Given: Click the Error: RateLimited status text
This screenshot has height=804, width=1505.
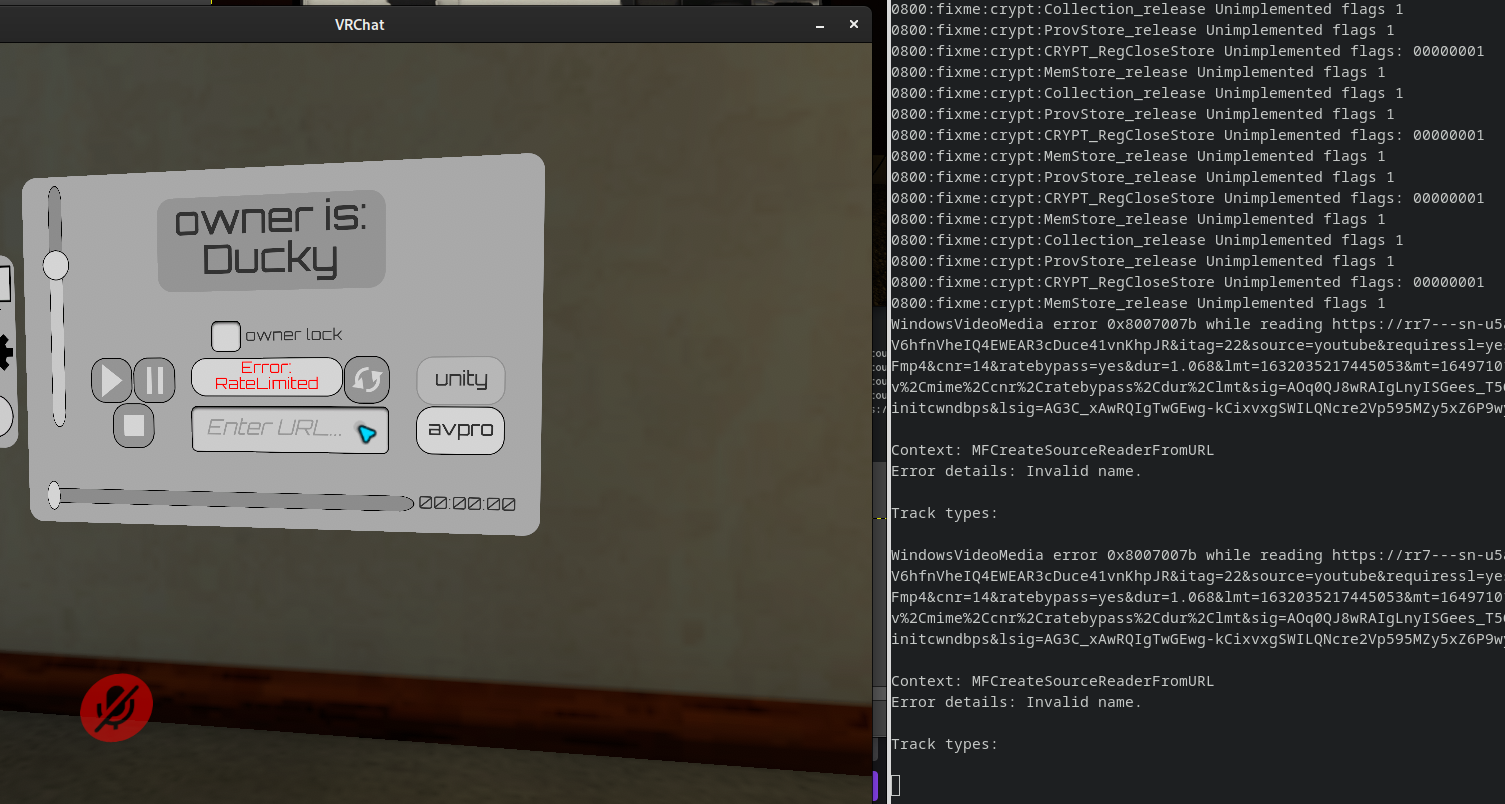Looking at the screenshot, I should [267, 377].
